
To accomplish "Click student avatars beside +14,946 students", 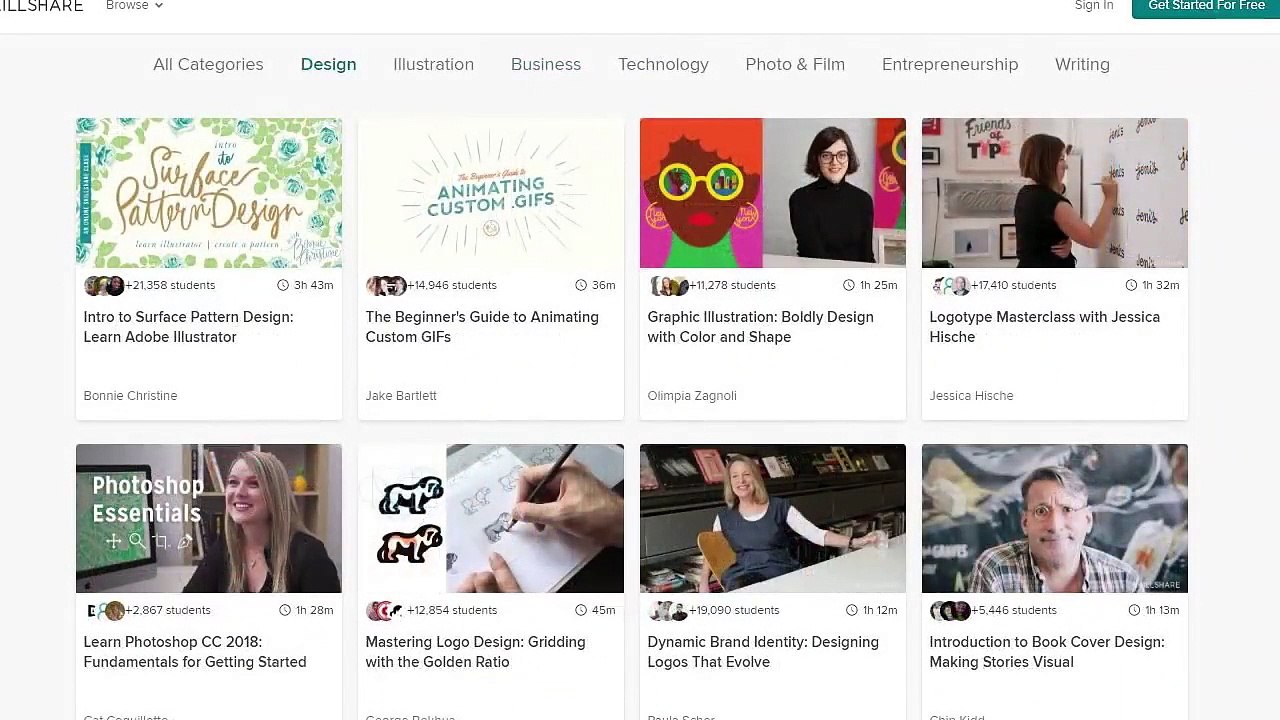I will (386, 285).
